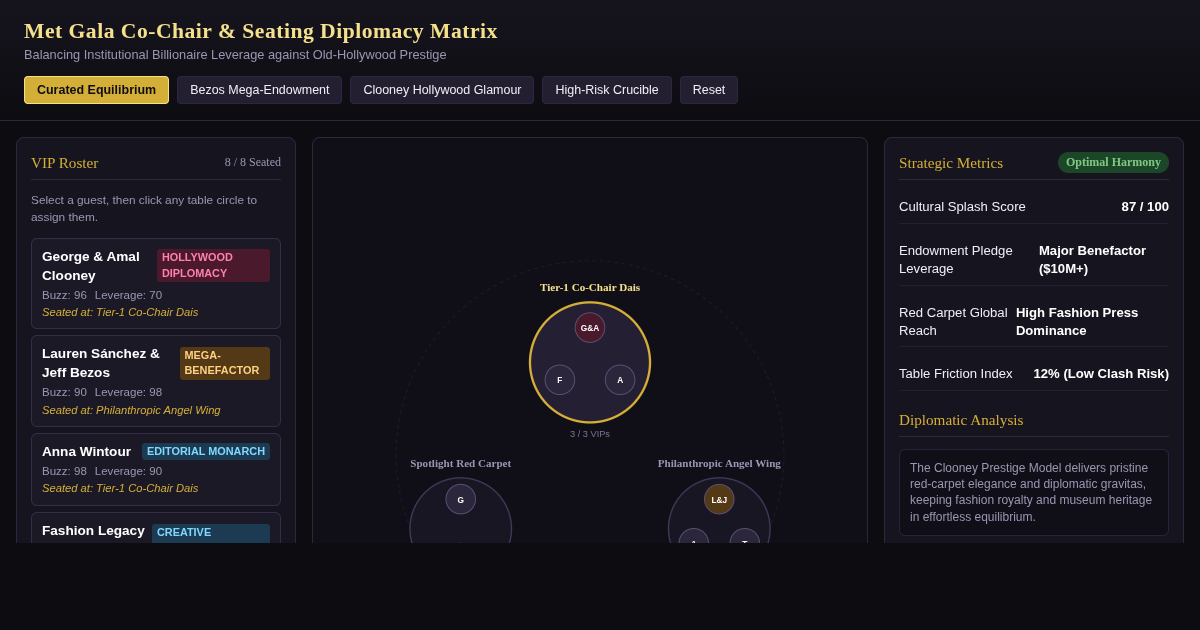This screenshot has width=1200, height=630.
Task: Select George & Amal Clooney guest card
Action: click(156, 284)
